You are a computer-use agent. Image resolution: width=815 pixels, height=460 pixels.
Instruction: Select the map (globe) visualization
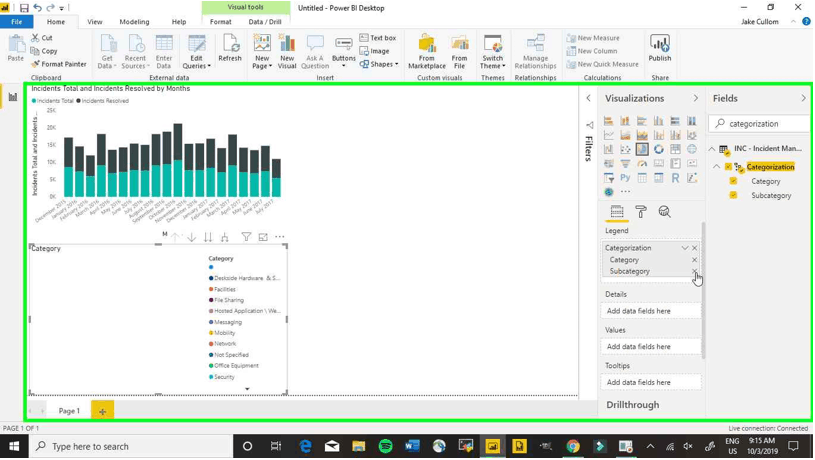[692, 149]
